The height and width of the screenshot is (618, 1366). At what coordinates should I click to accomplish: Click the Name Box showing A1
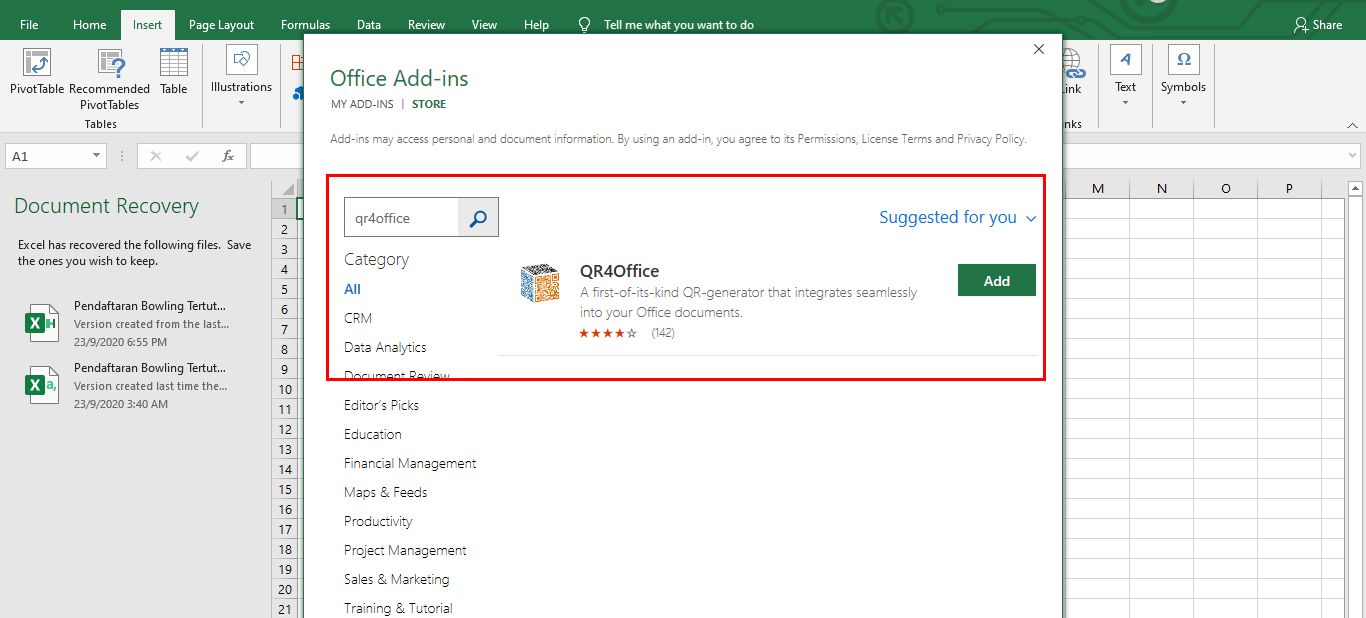pos(48,156)
